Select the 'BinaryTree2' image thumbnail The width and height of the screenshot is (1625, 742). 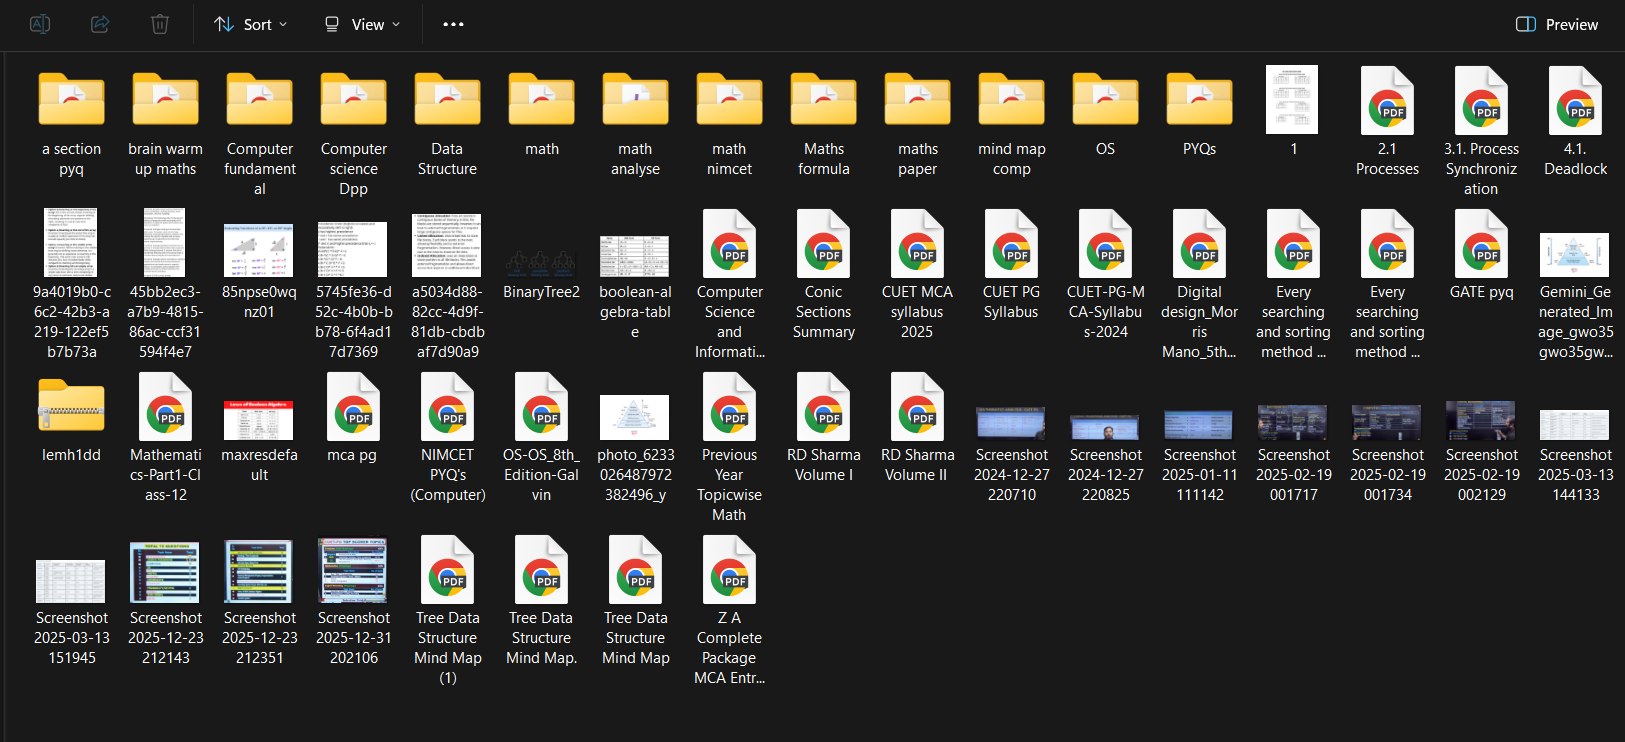[541, 263]
